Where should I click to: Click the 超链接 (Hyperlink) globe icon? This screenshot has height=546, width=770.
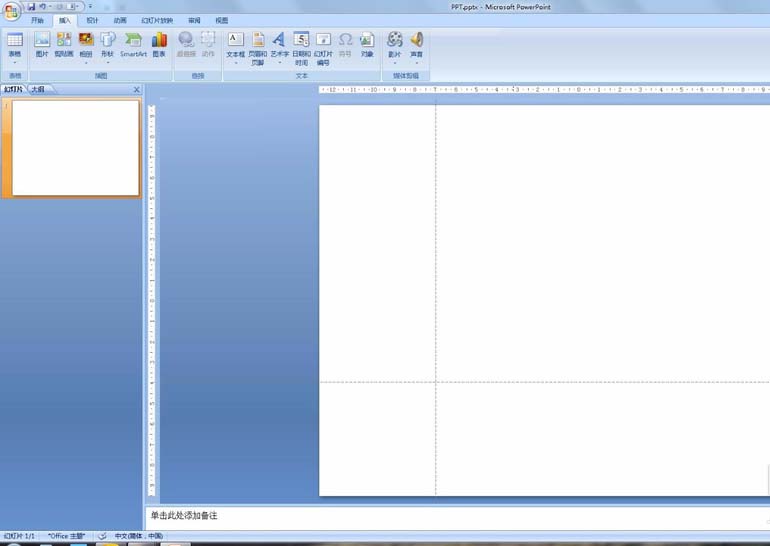[x=186, y=45]
